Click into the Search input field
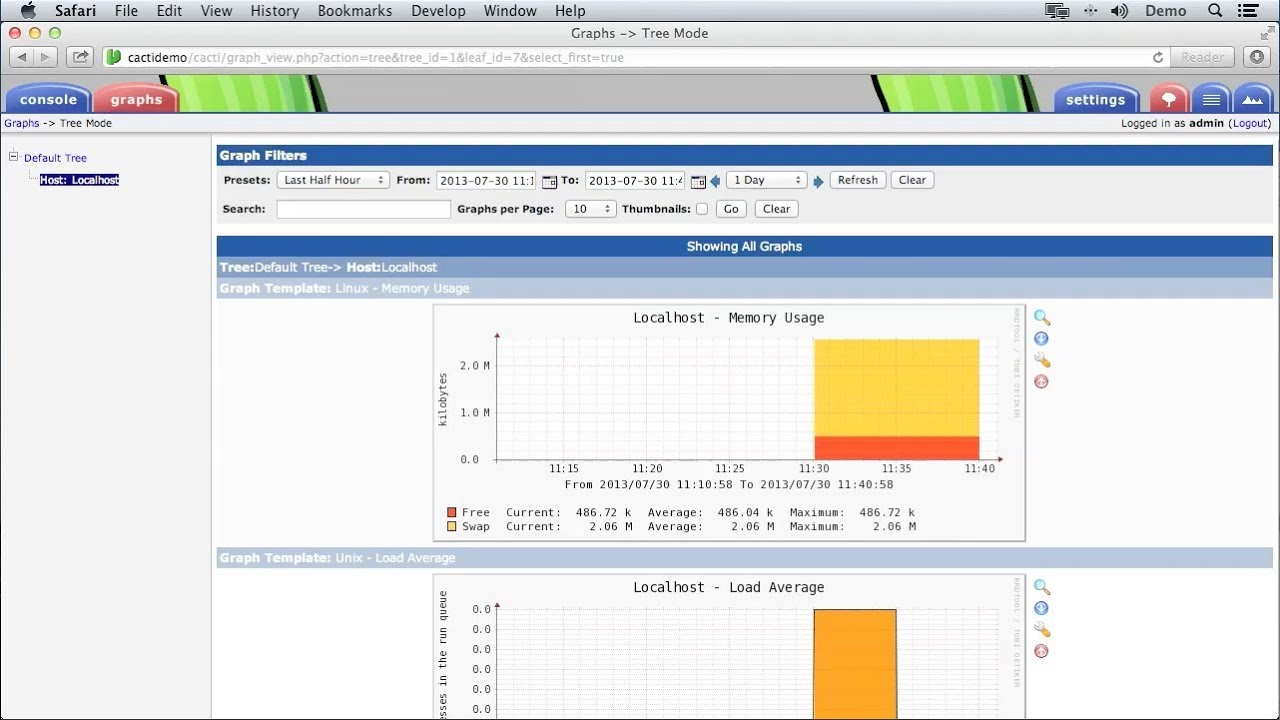Image resolution: width=1280 pixels, height=720 pixels. [363, 209]
